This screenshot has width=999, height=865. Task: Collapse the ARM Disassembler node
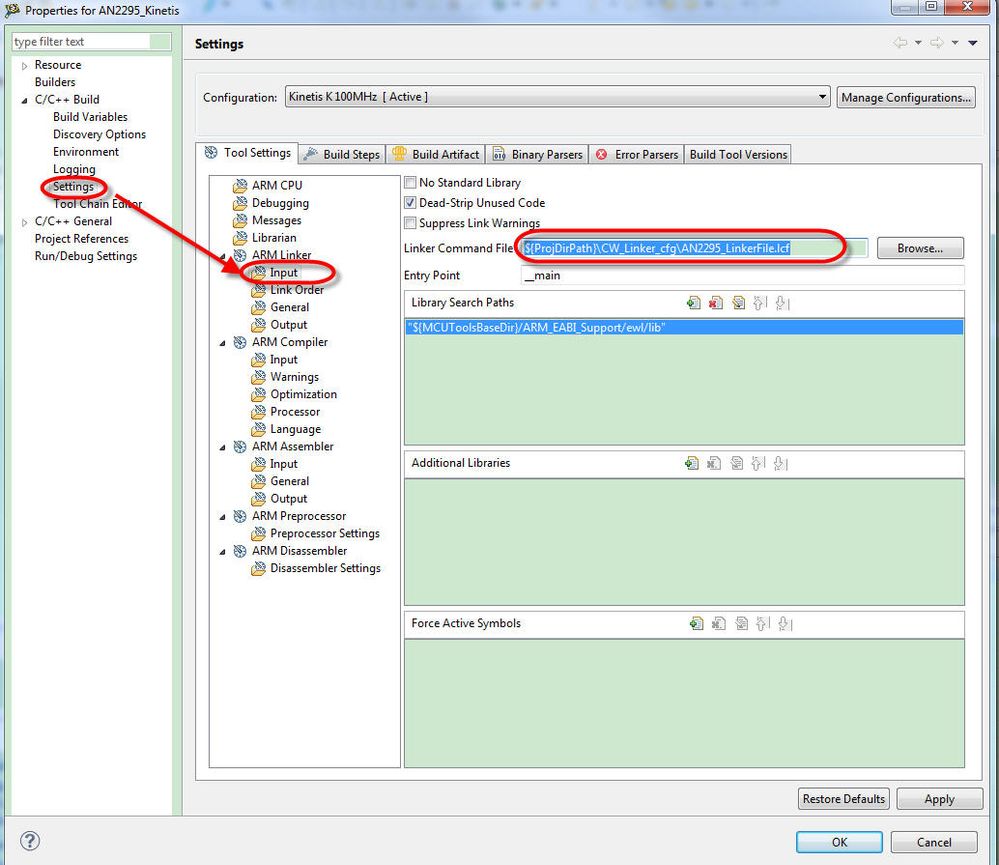tap(222, 552)
